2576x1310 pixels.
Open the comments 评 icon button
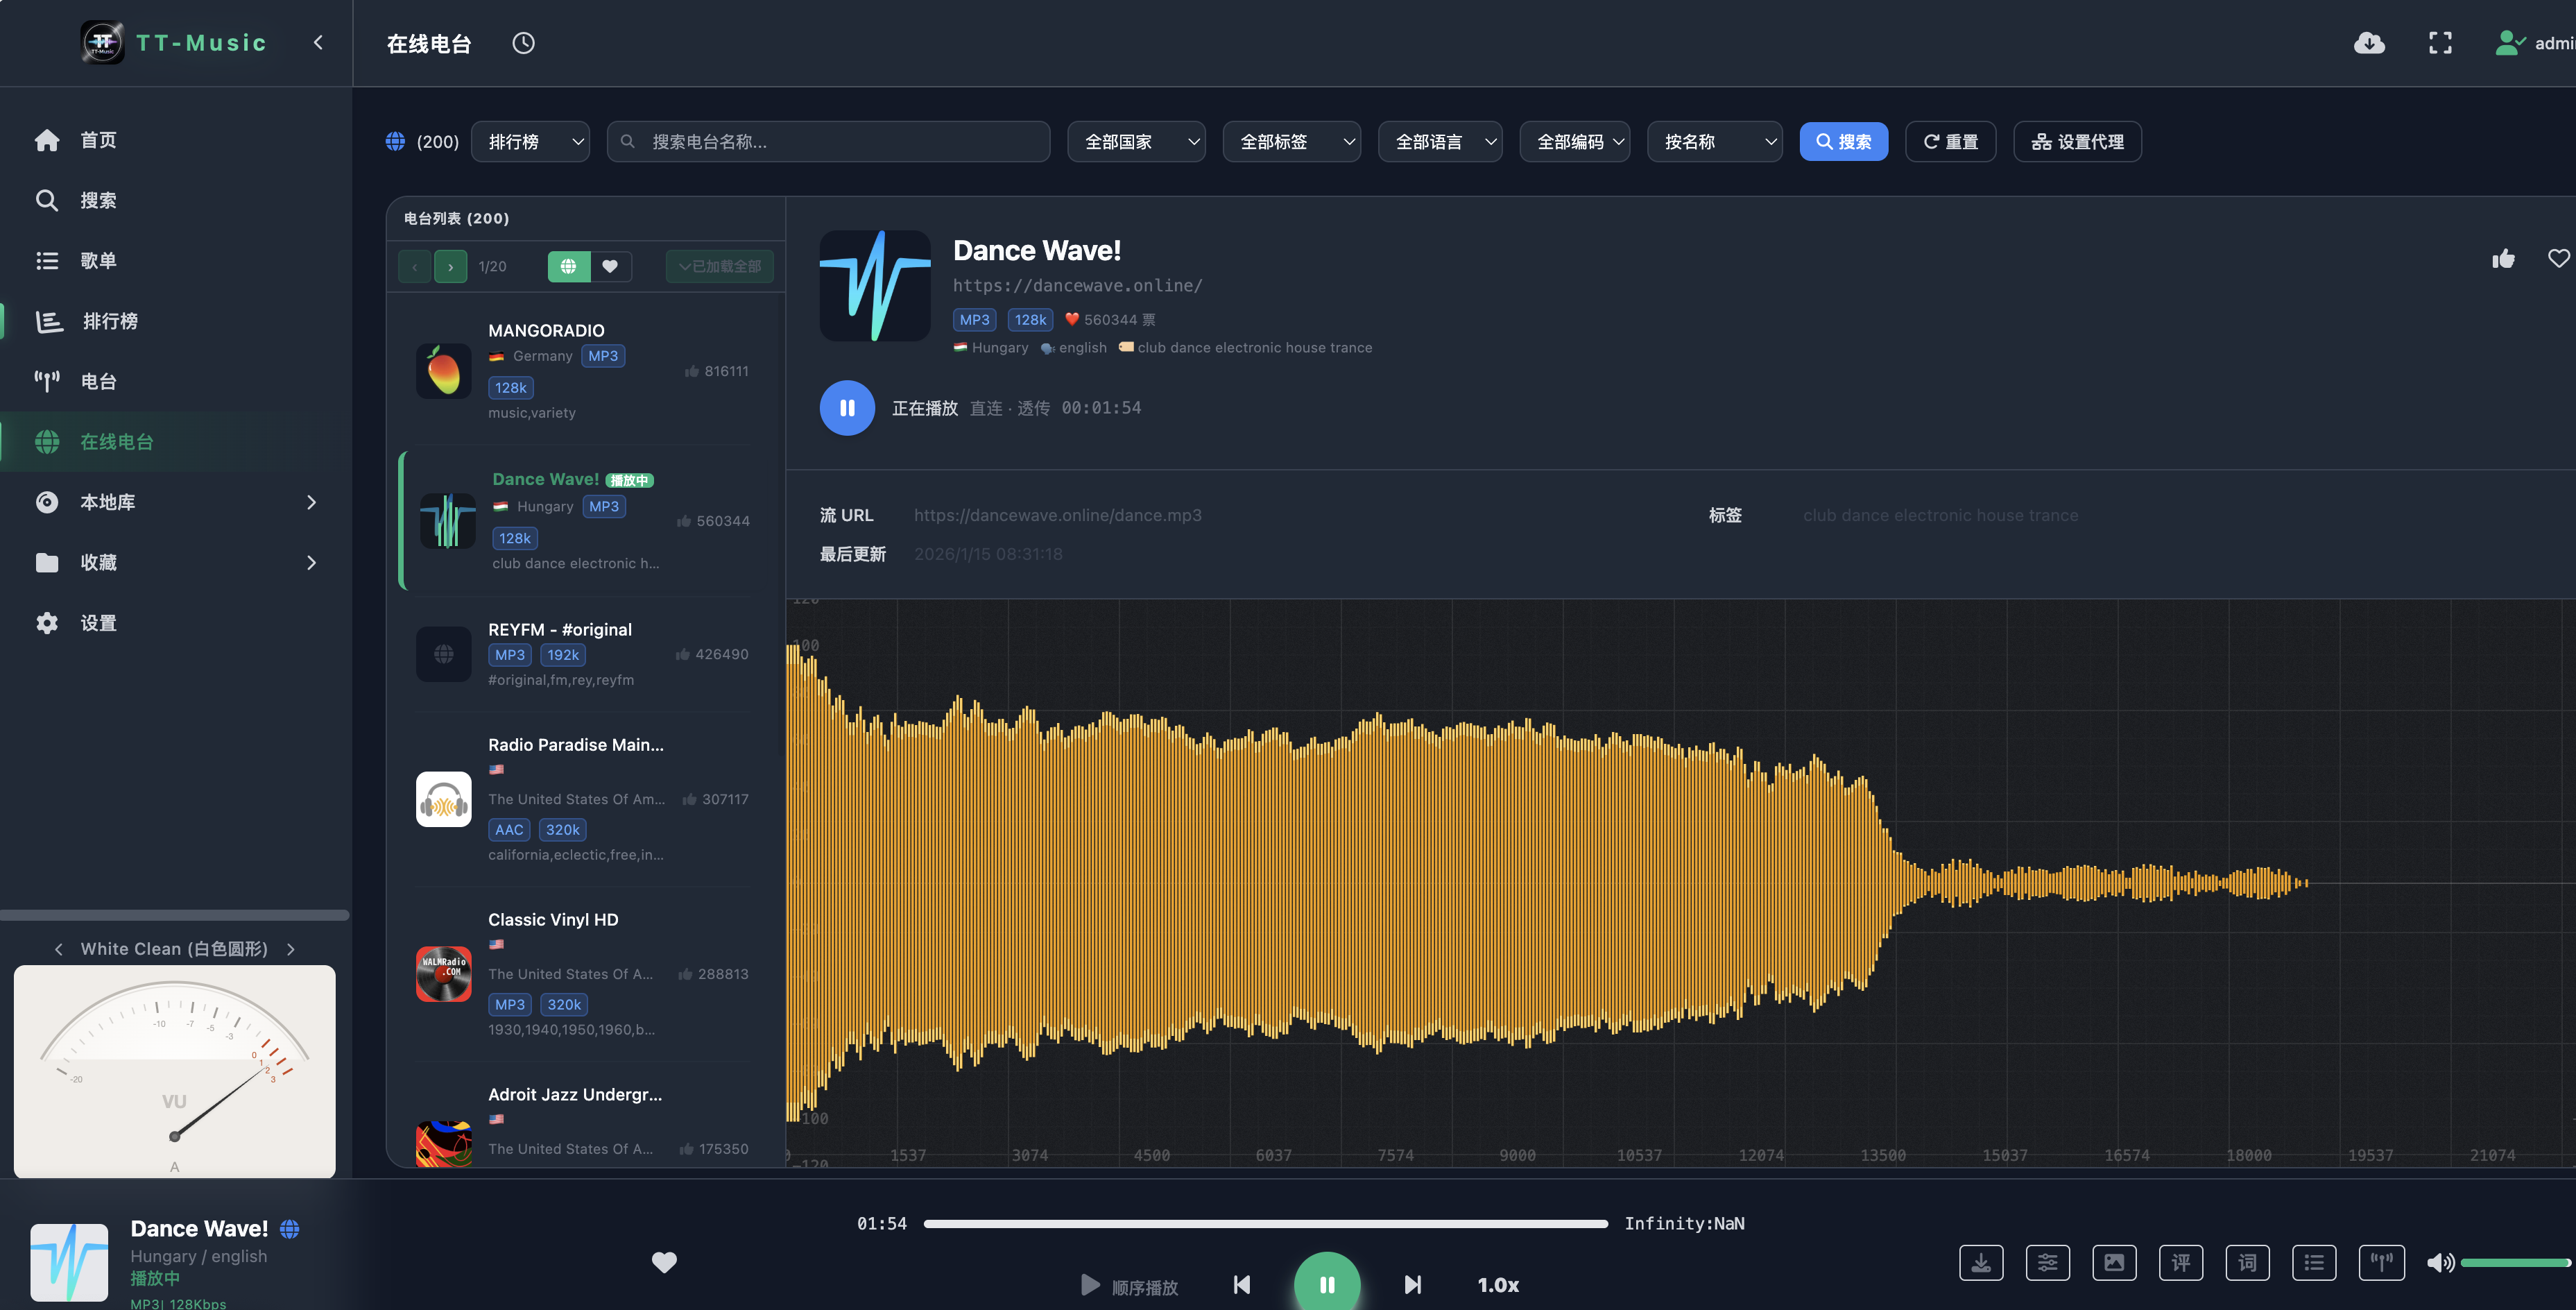click(2180, 1263)
